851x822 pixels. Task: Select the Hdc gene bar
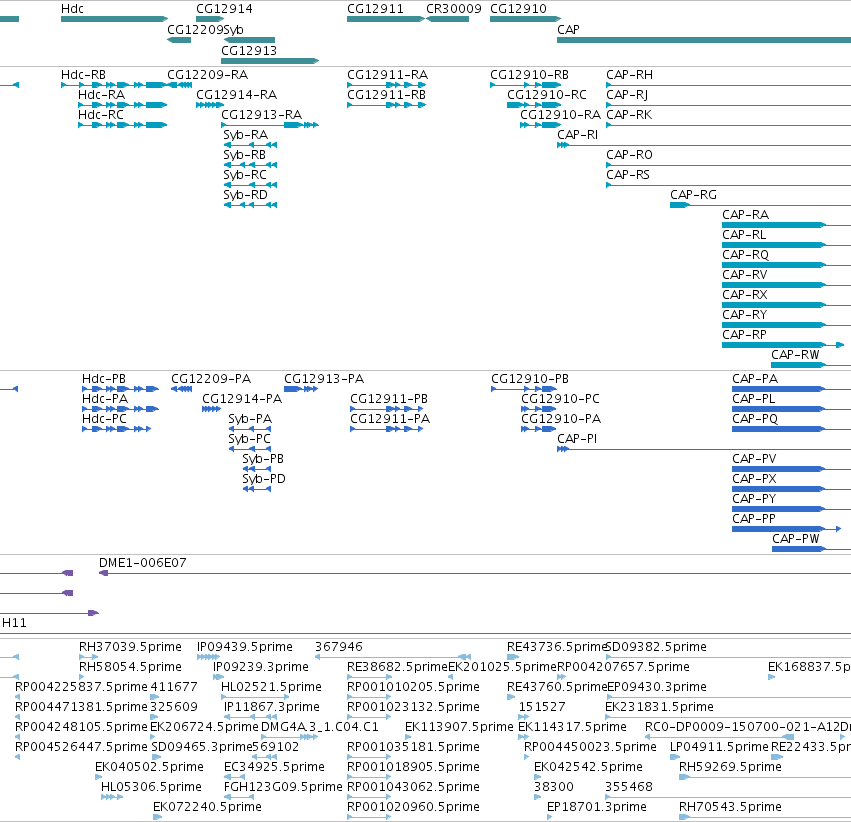pos(114,19)
